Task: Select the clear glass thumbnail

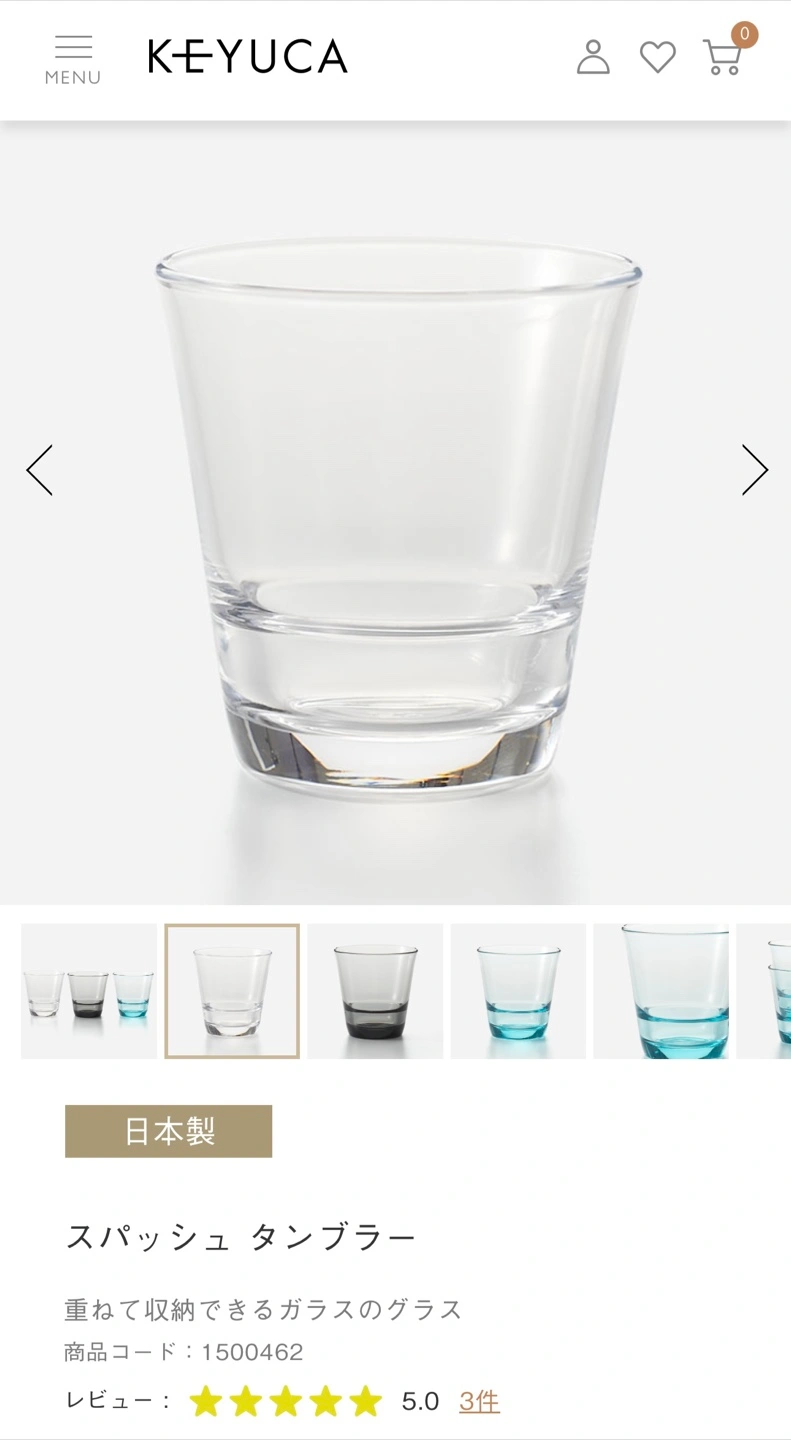Action: [232, 991]
